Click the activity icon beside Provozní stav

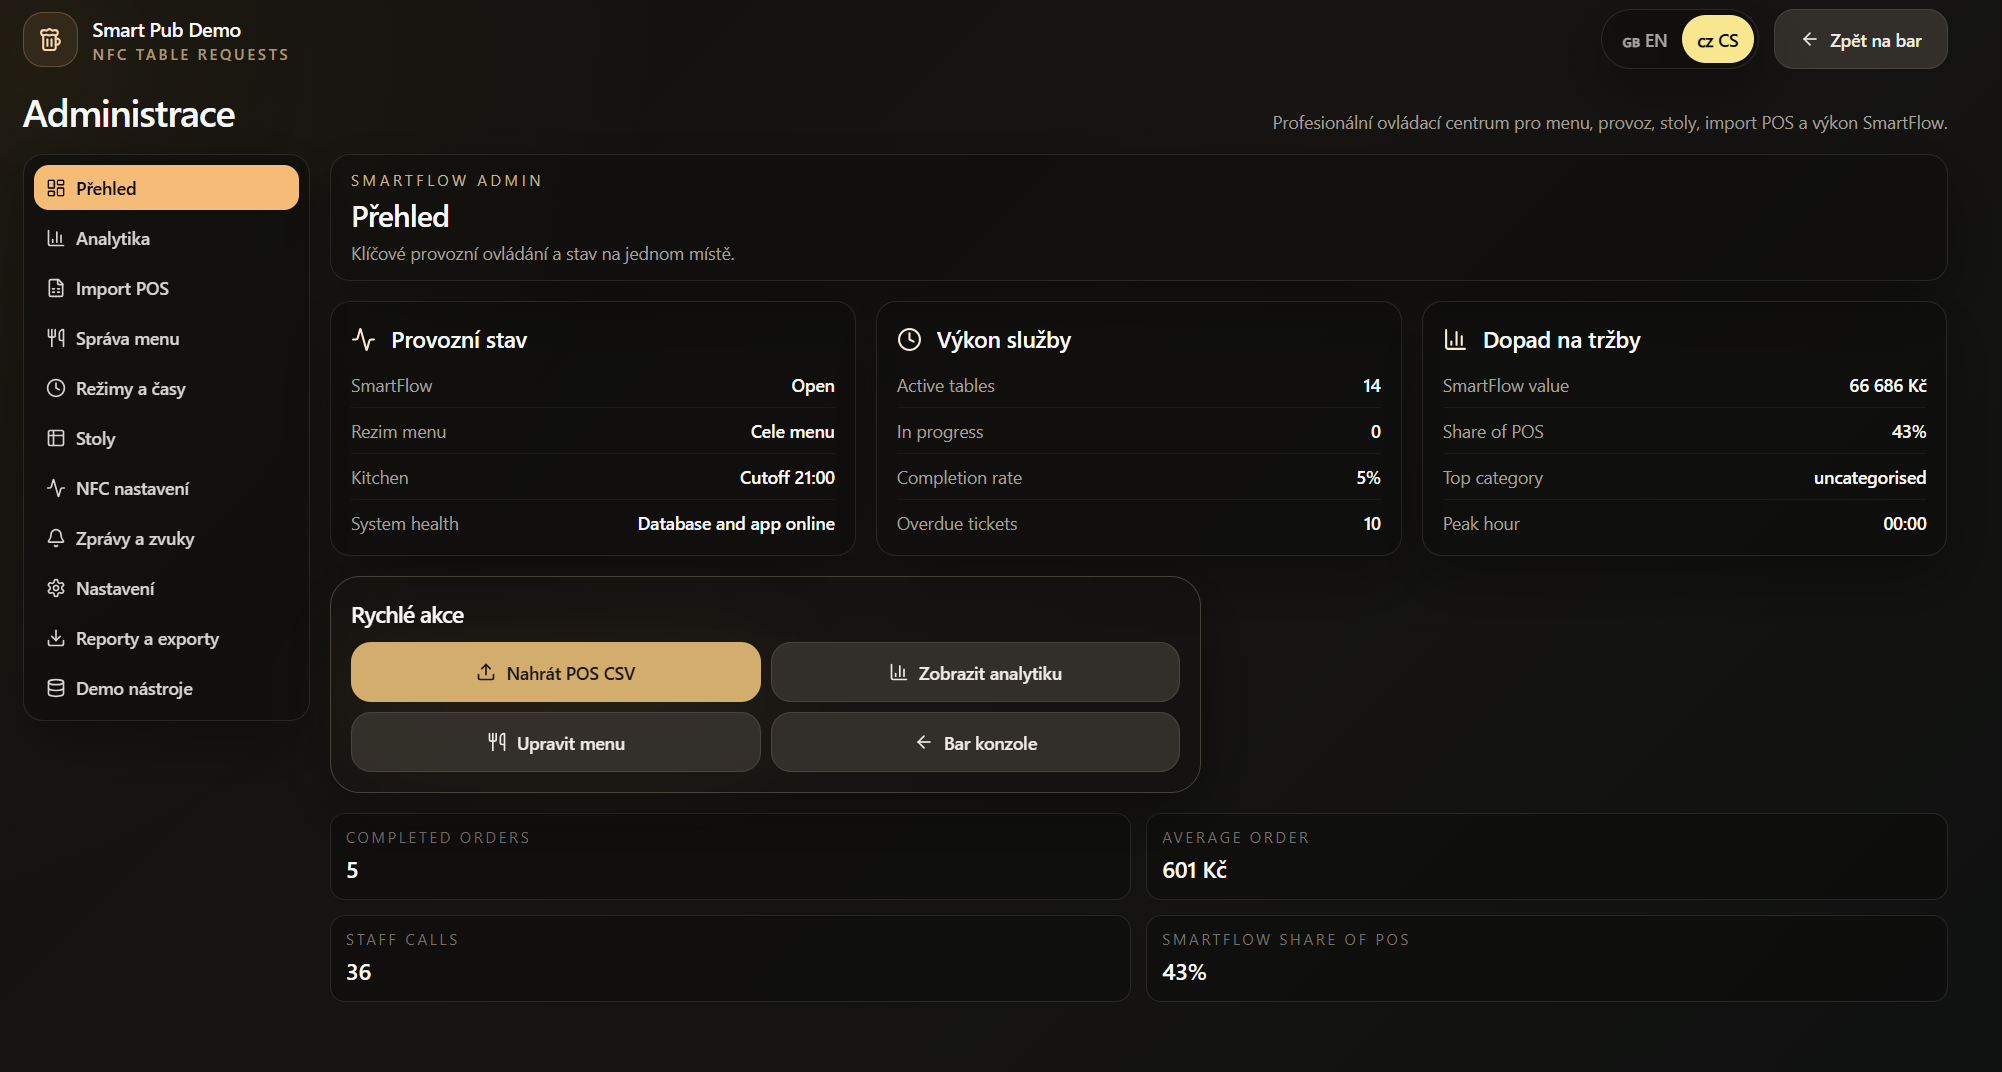coord(363,340)
